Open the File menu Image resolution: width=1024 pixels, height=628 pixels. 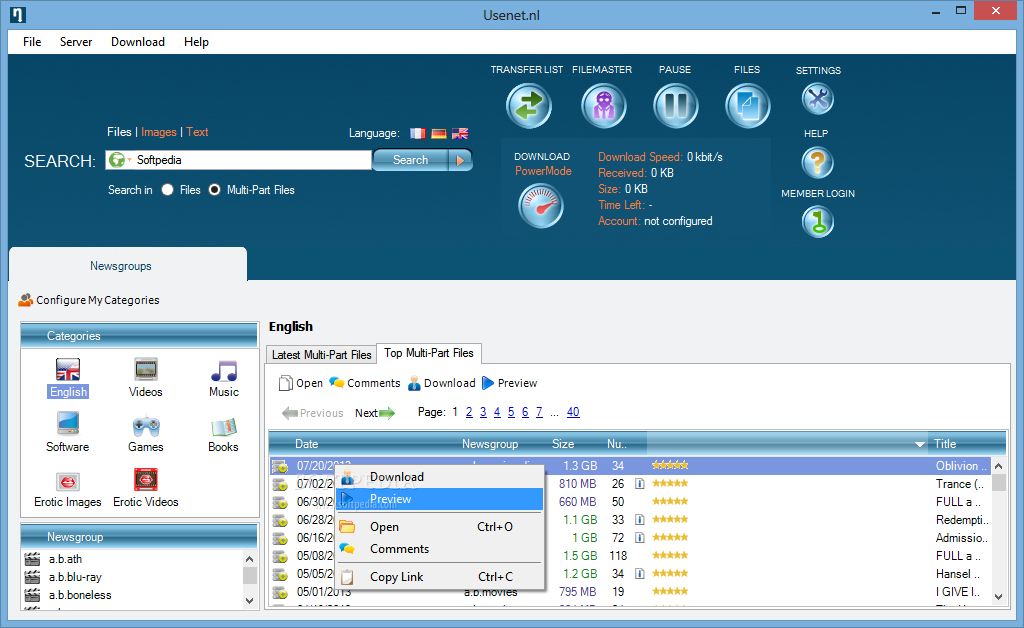(32, 42)
